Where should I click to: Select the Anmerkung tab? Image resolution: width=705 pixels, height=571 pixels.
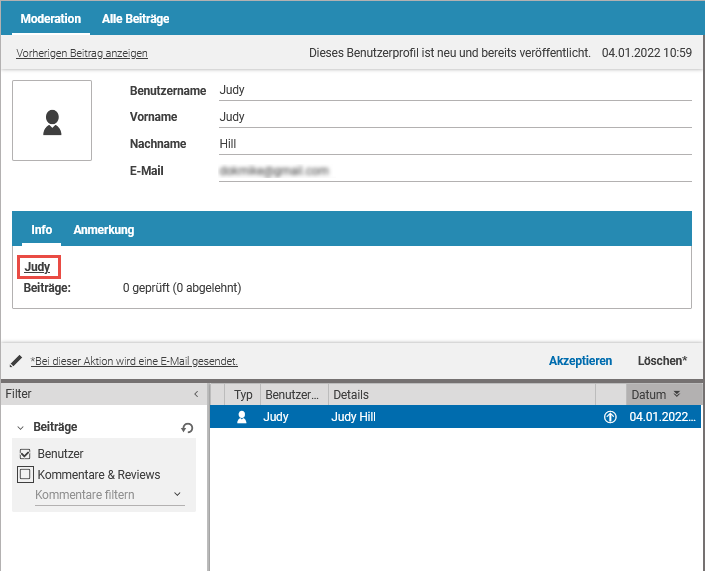pyautogui.click(x=104, y=230)
